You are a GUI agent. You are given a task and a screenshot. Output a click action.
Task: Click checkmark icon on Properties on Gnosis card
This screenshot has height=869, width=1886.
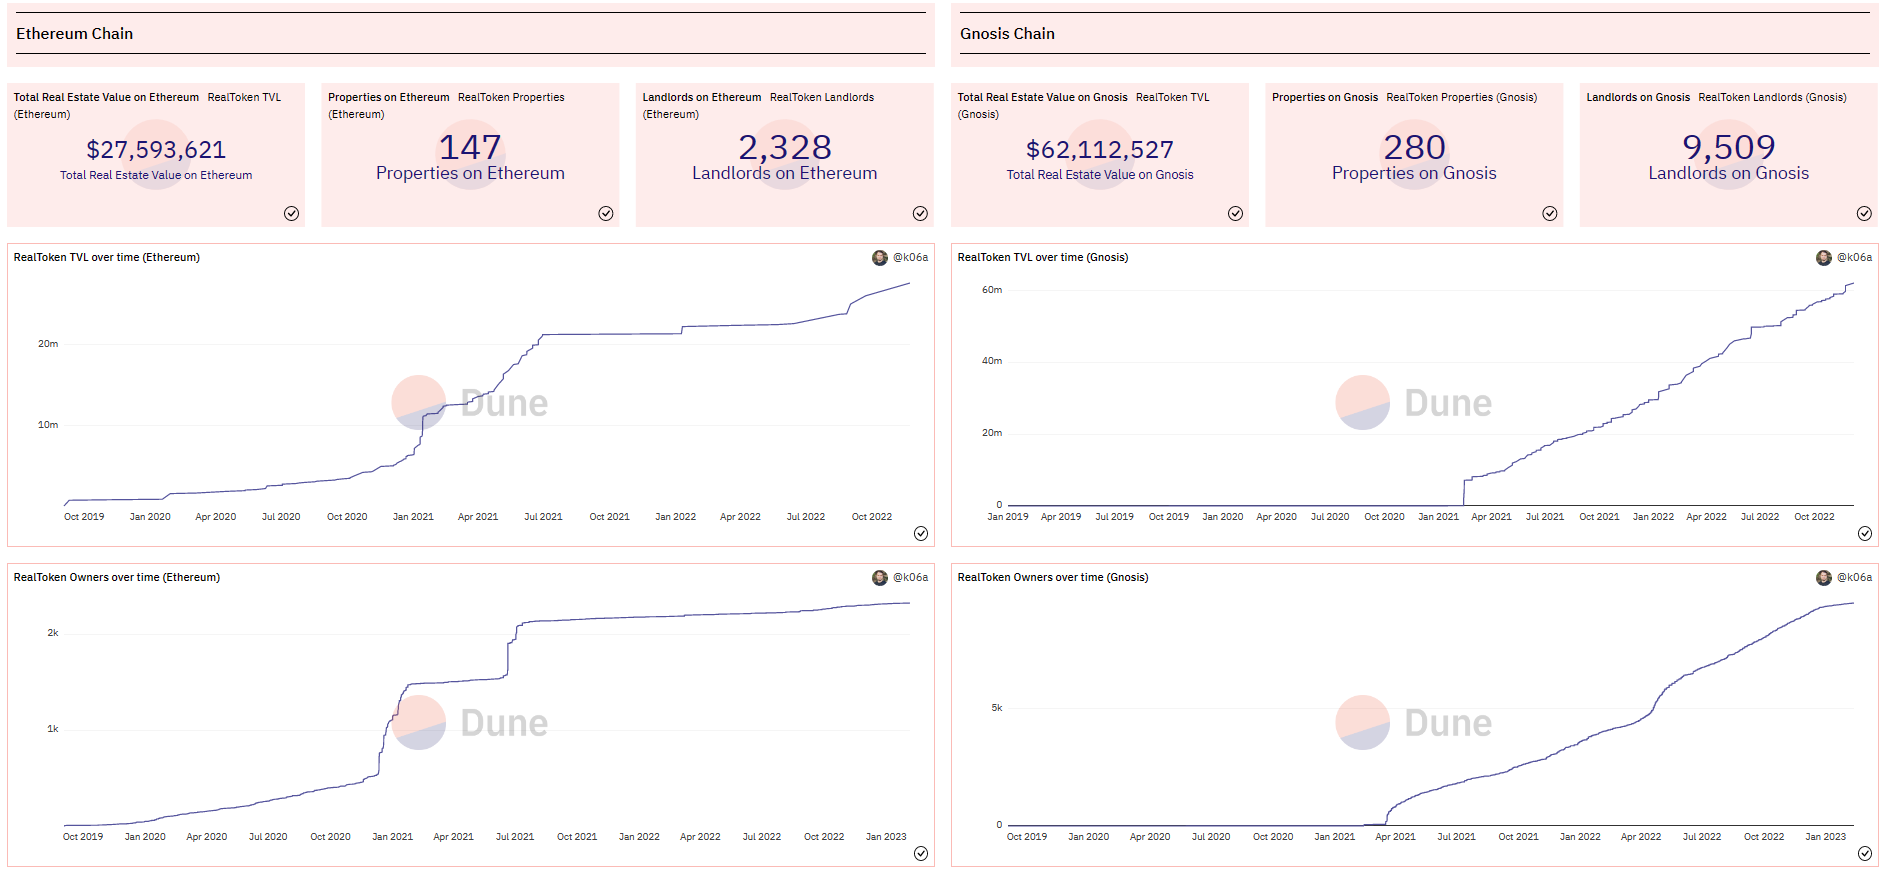click(1549, 213)
